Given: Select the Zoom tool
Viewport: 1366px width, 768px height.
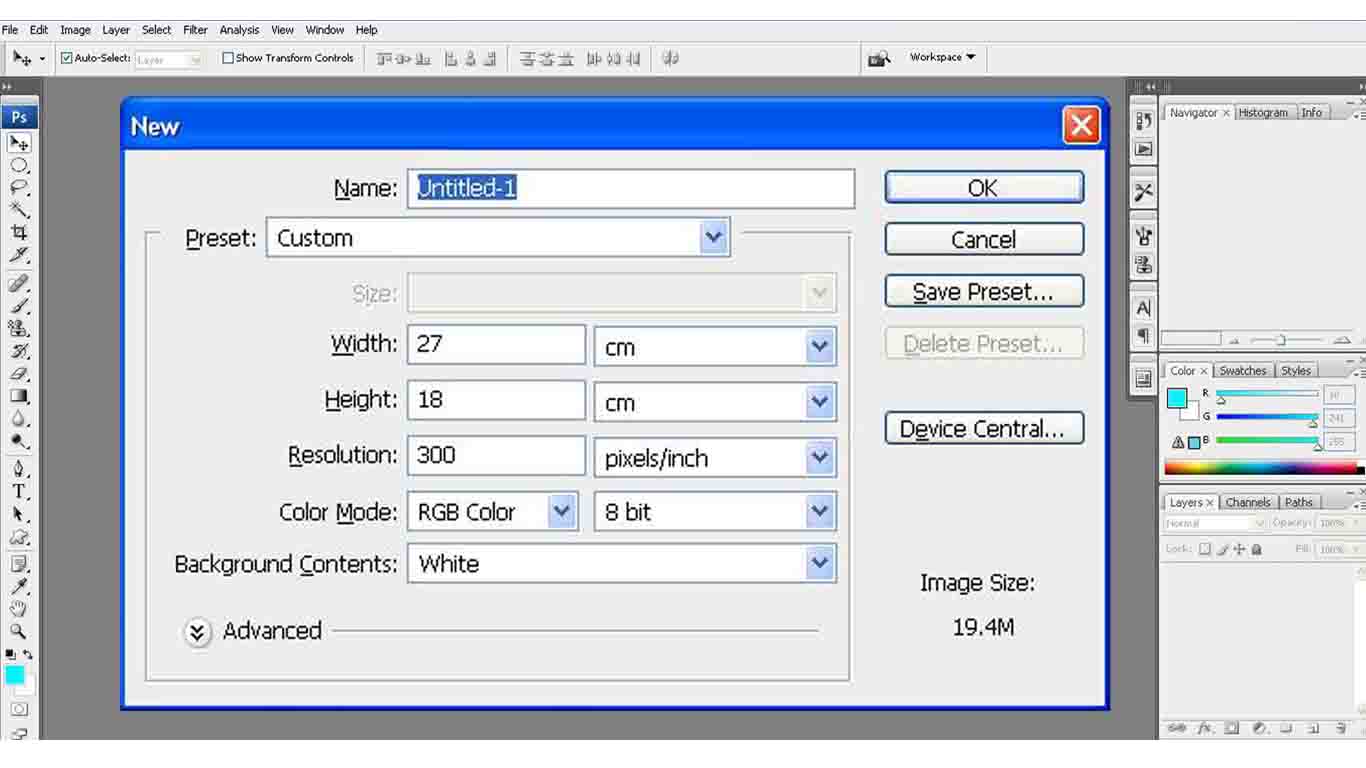Looking at the screenshot, I should pyautogui.click(x=19, y=631).
